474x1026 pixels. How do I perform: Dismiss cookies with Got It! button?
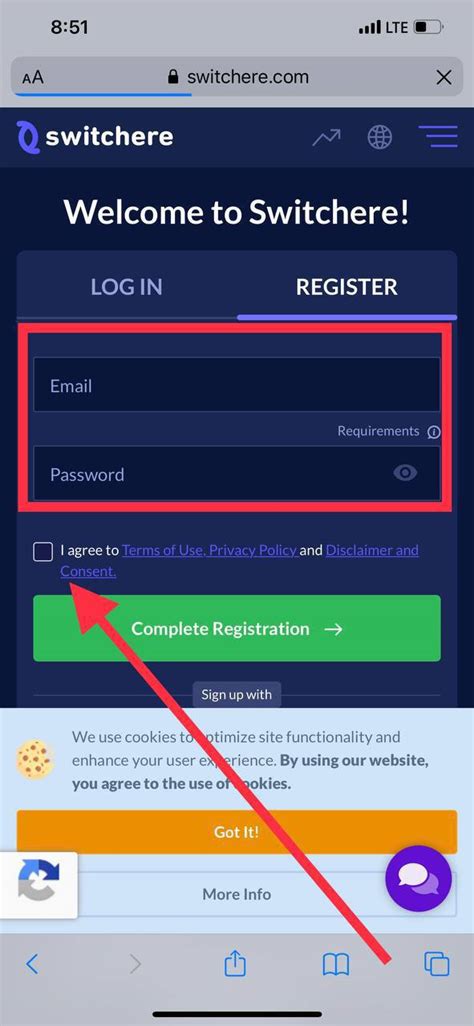pyautogui.click(x=237, y=832)
